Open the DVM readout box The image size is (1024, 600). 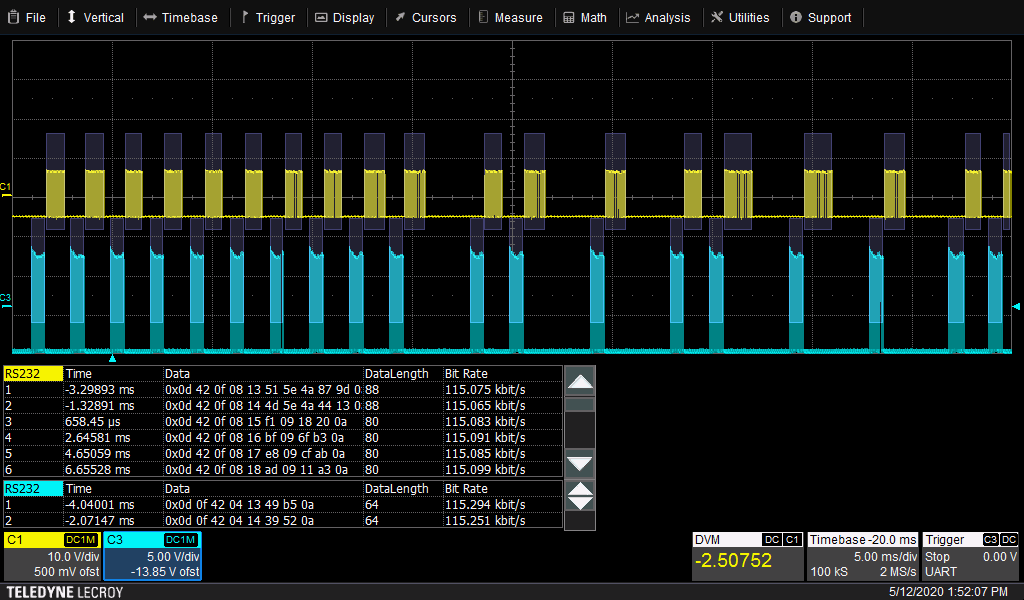tap(748, 556)
